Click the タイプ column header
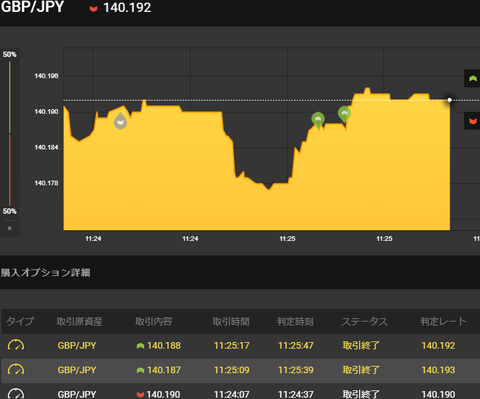This screenshot has width=480, height=399. 20,321
